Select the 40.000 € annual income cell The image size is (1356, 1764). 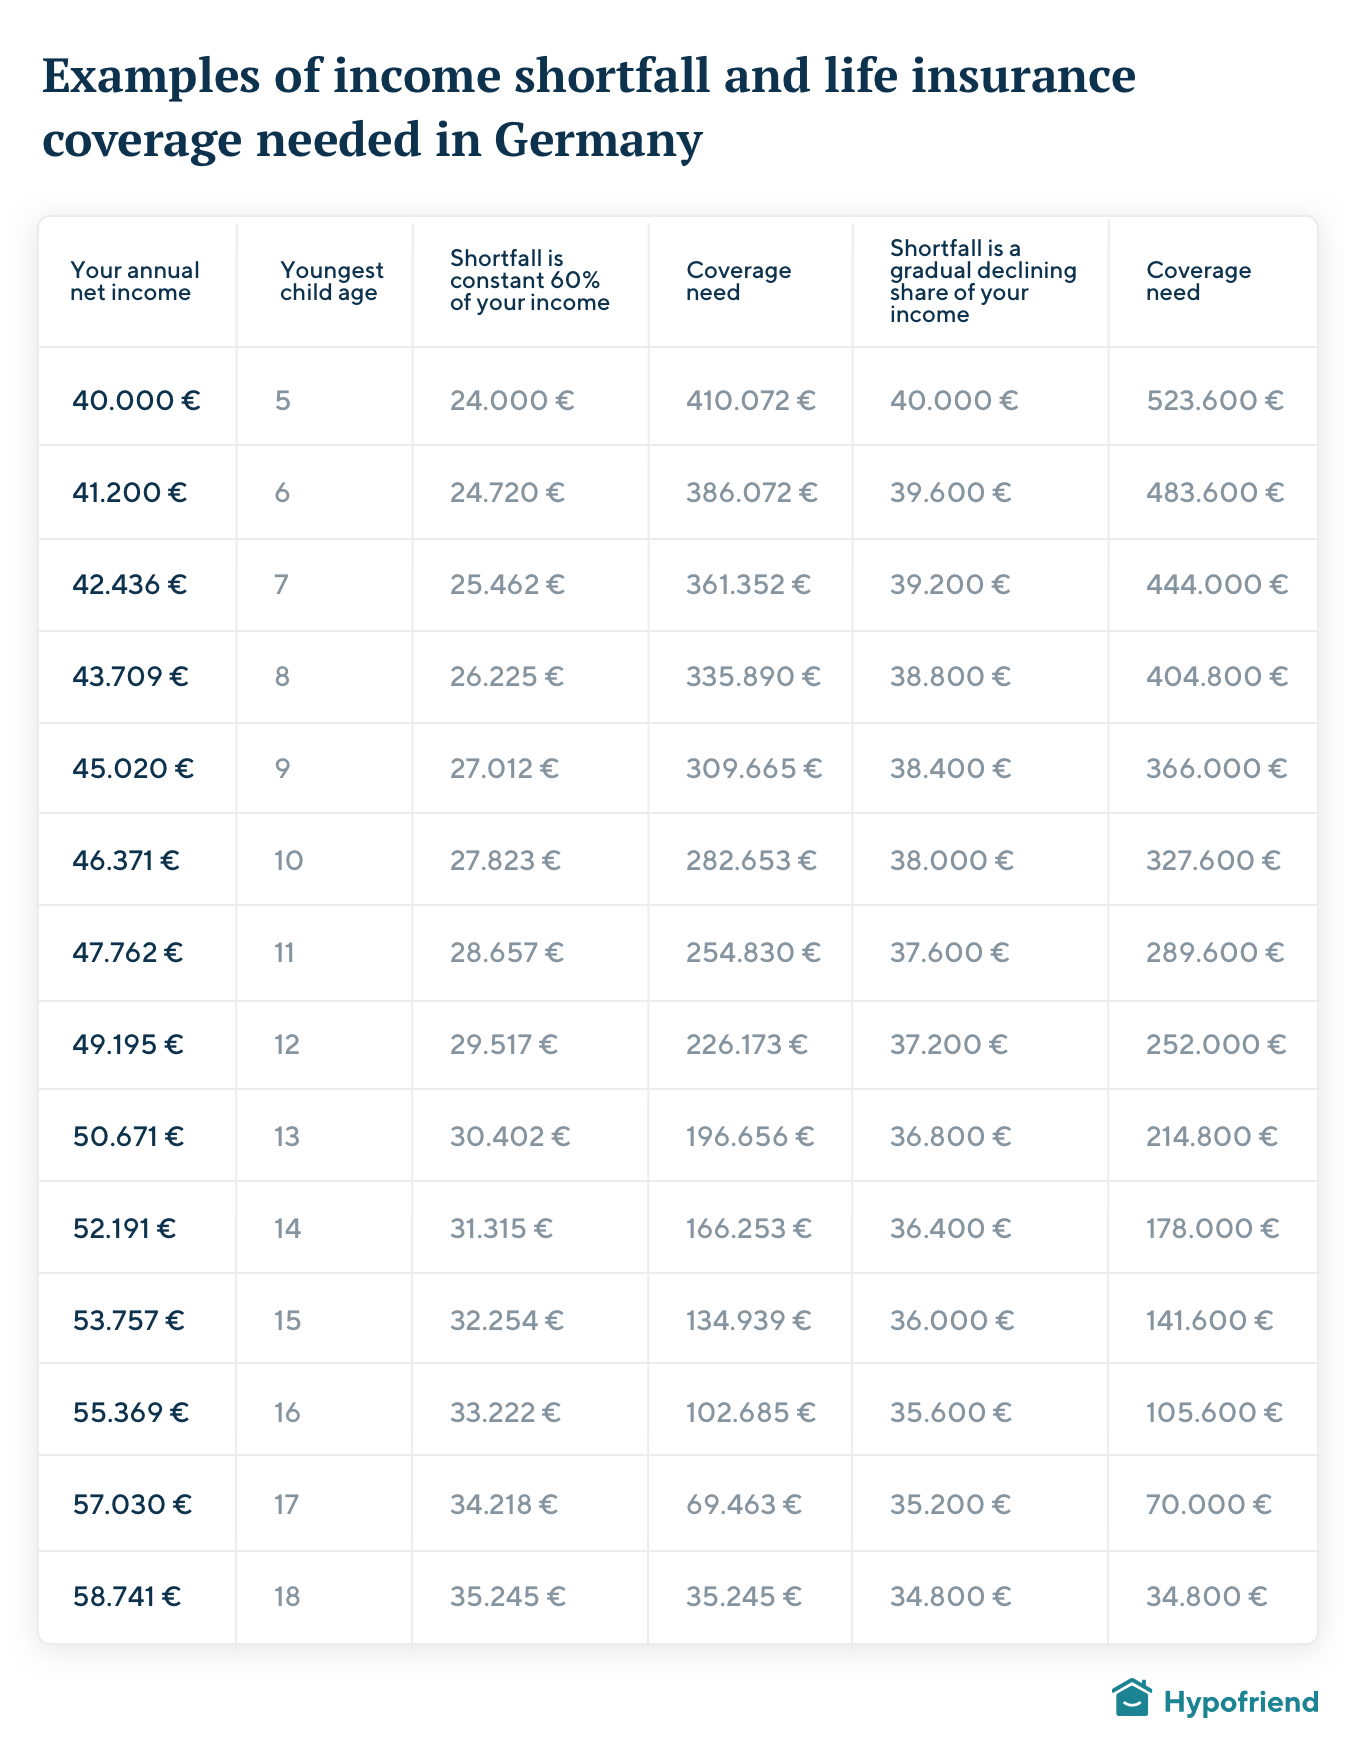[136, 401]
